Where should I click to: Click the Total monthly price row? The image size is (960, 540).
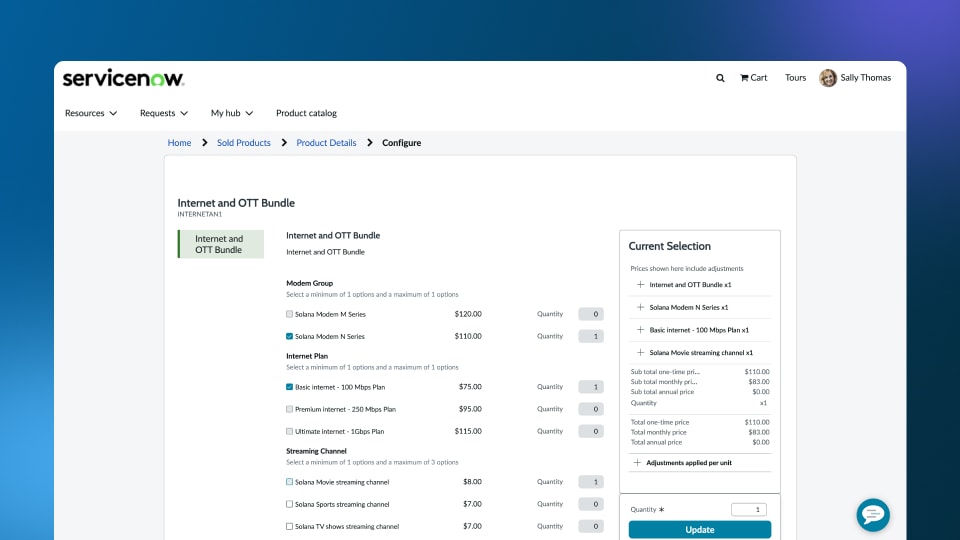tap(700, 432)
